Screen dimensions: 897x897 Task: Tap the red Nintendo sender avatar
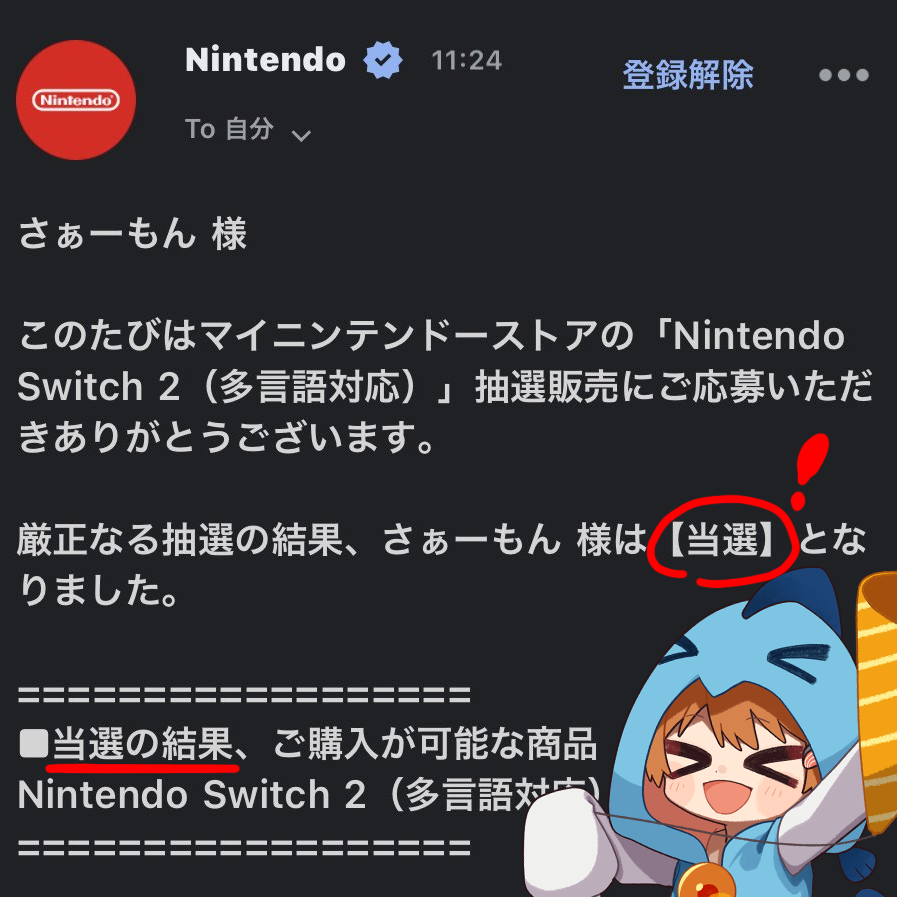point(76,100)
